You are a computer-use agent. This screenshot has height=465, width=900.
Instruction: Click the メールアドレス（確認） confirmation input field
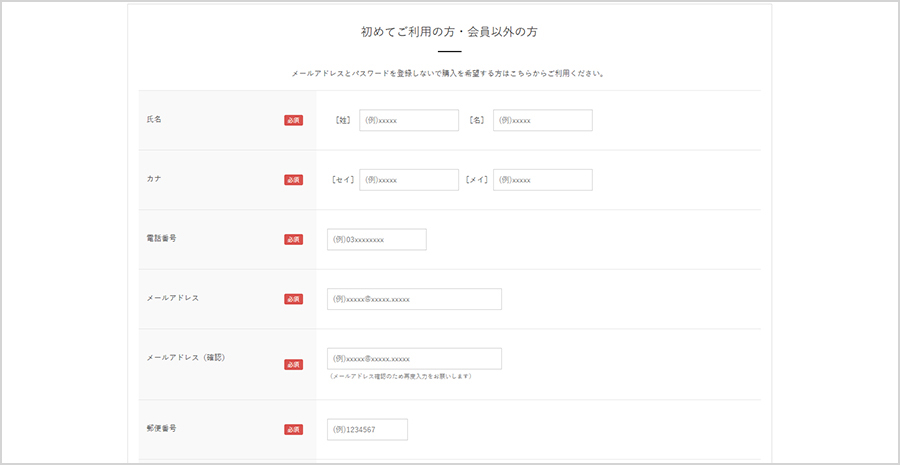click(414, 359)
